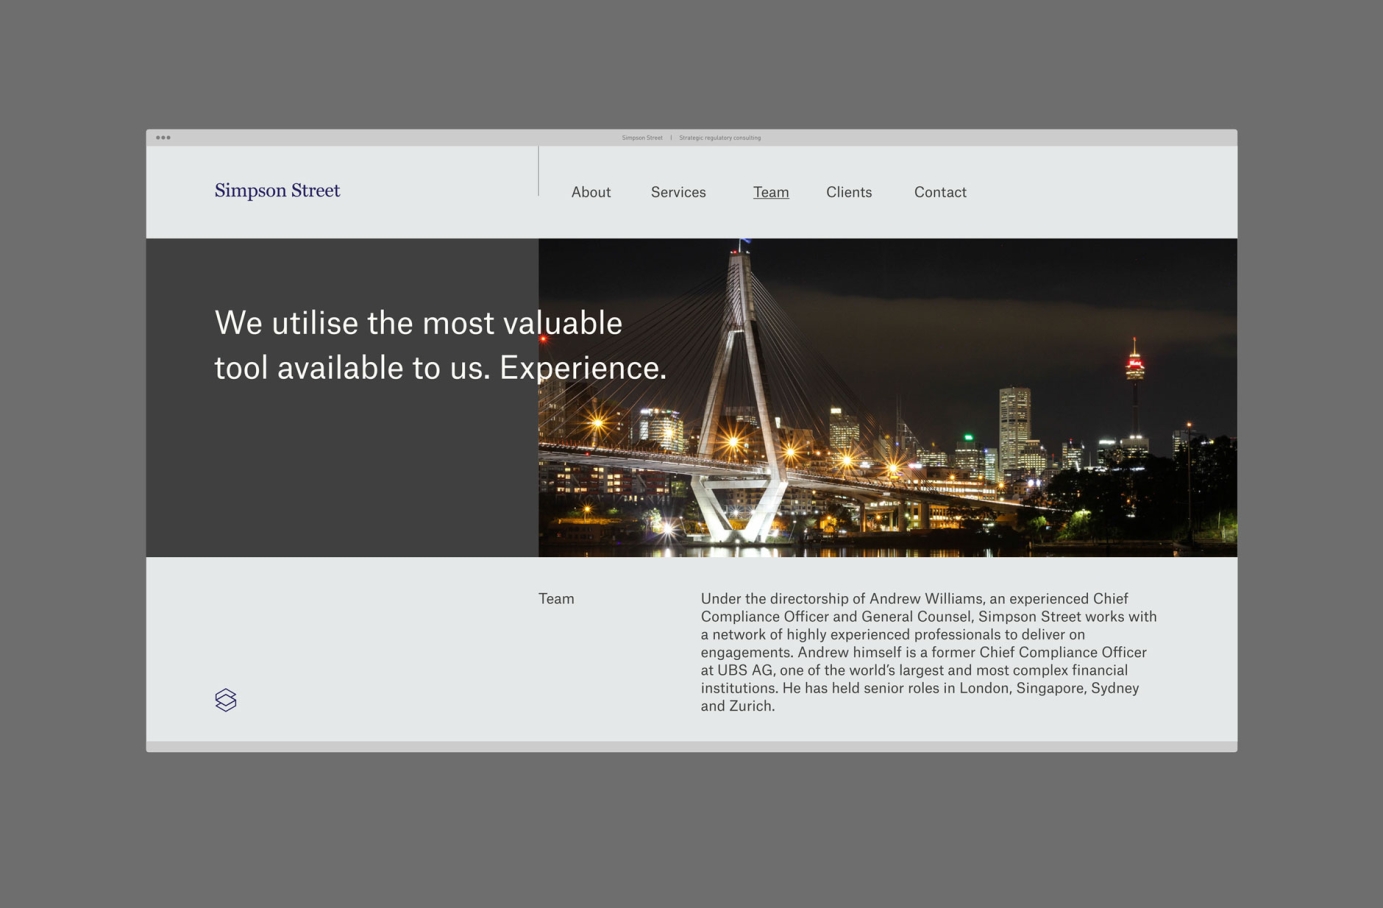Click the red-lit Sydney Tower in photo
The image size is (1383, 908).
click(x=1134, y=362)
